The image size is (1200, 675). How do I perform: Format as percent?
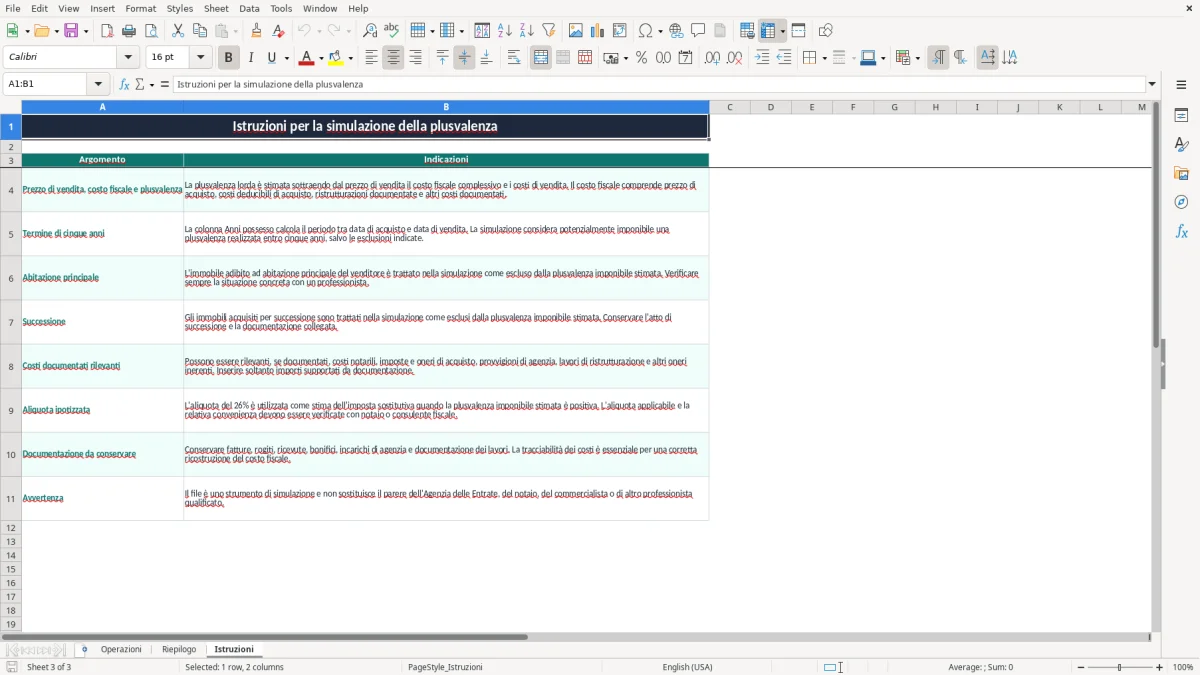pyautogui.click(x=642, y=58)
